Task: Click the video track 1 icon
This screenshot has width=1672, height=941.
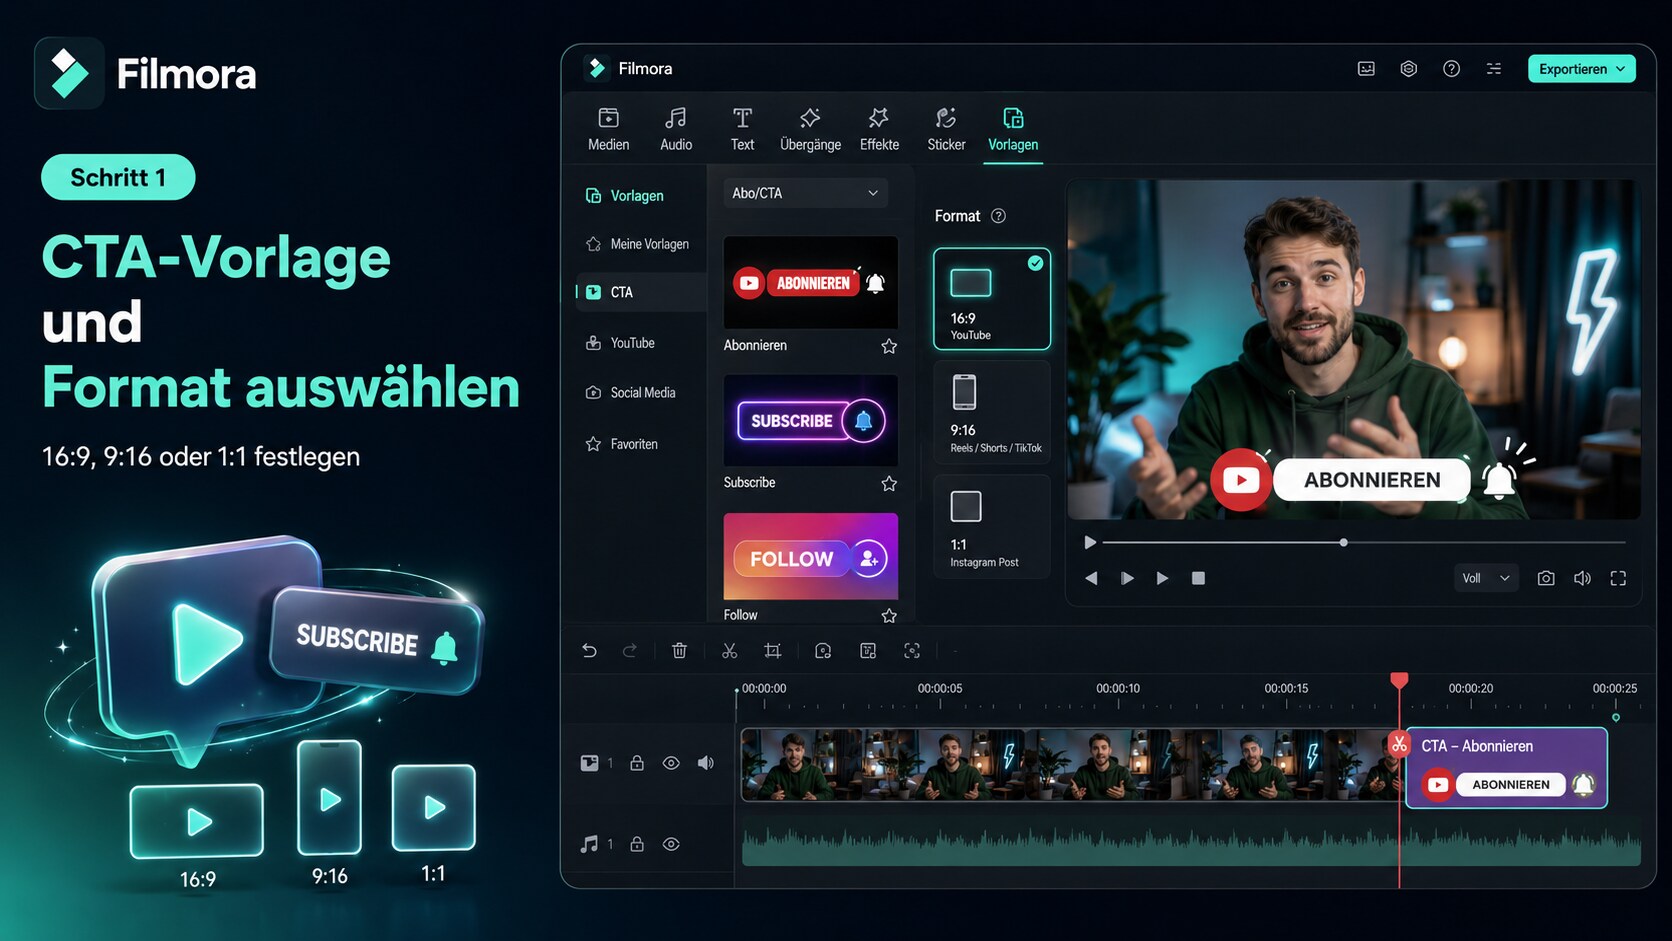Action: [589, 763]
